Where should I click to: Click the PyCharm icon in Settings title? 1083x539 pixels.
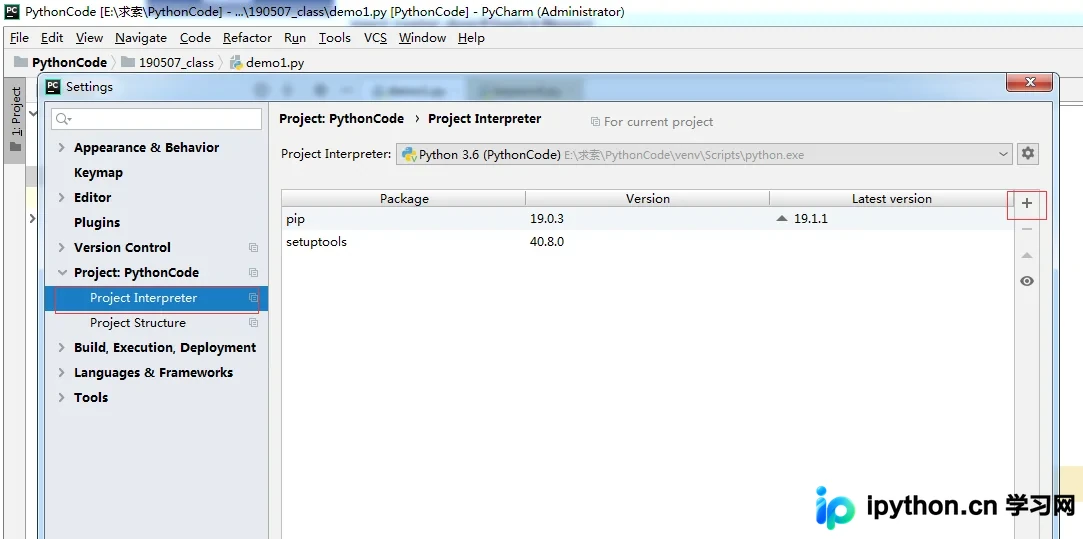(53, 87)
